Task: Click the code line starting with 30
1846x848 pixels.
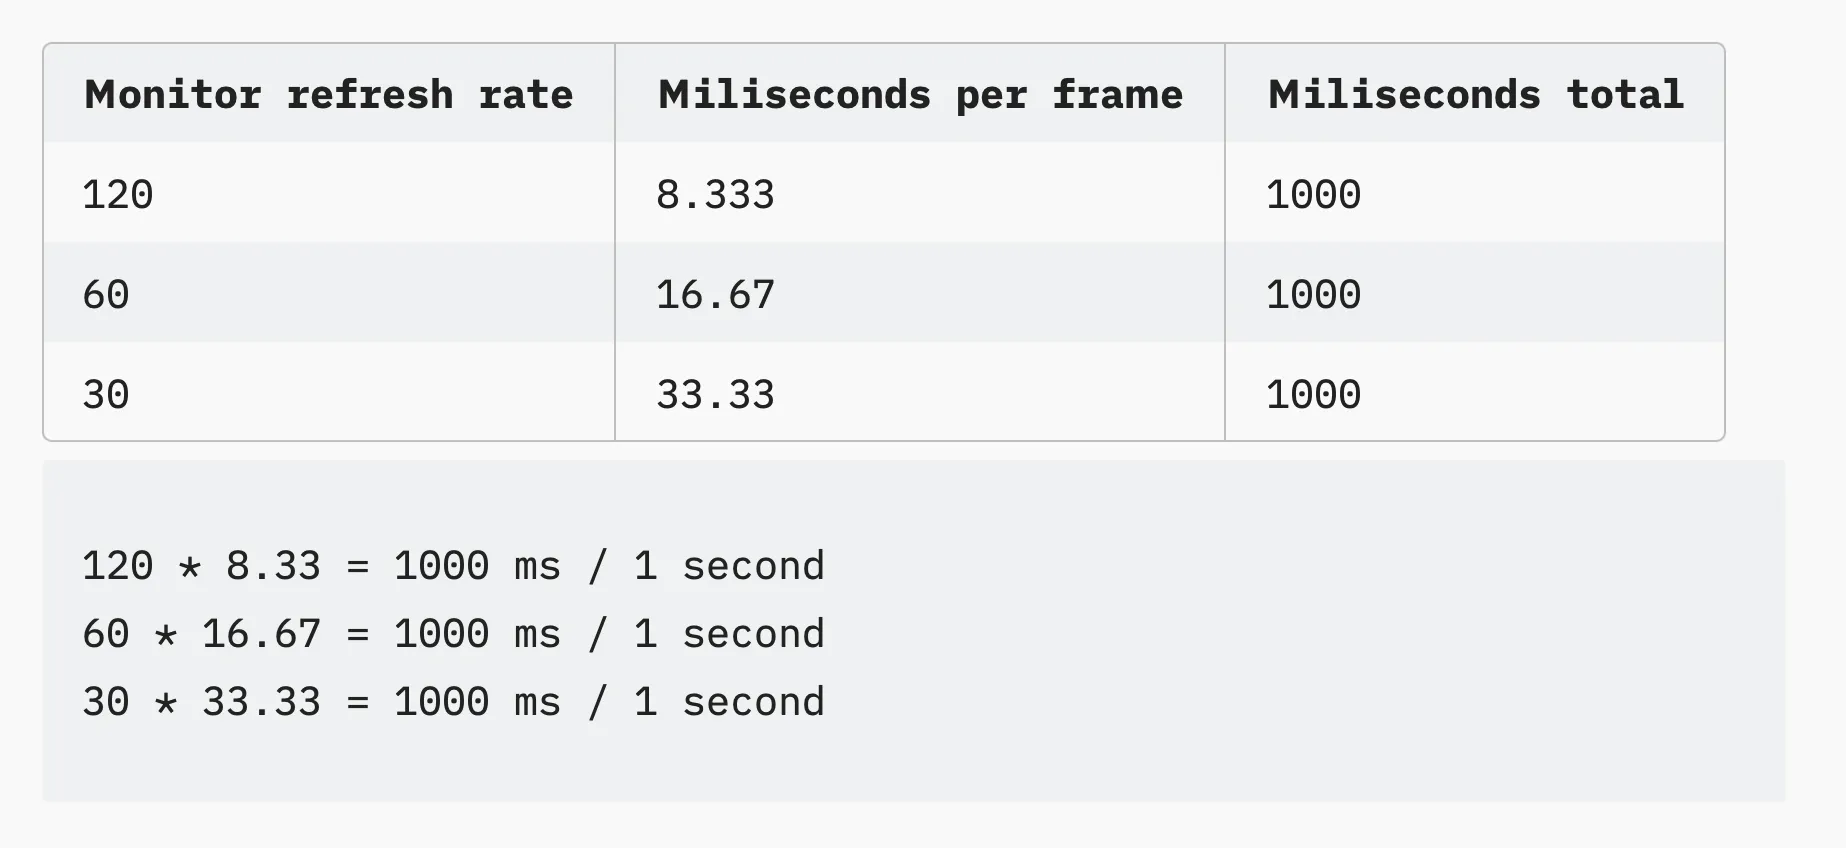Action: tap(453, 702)
